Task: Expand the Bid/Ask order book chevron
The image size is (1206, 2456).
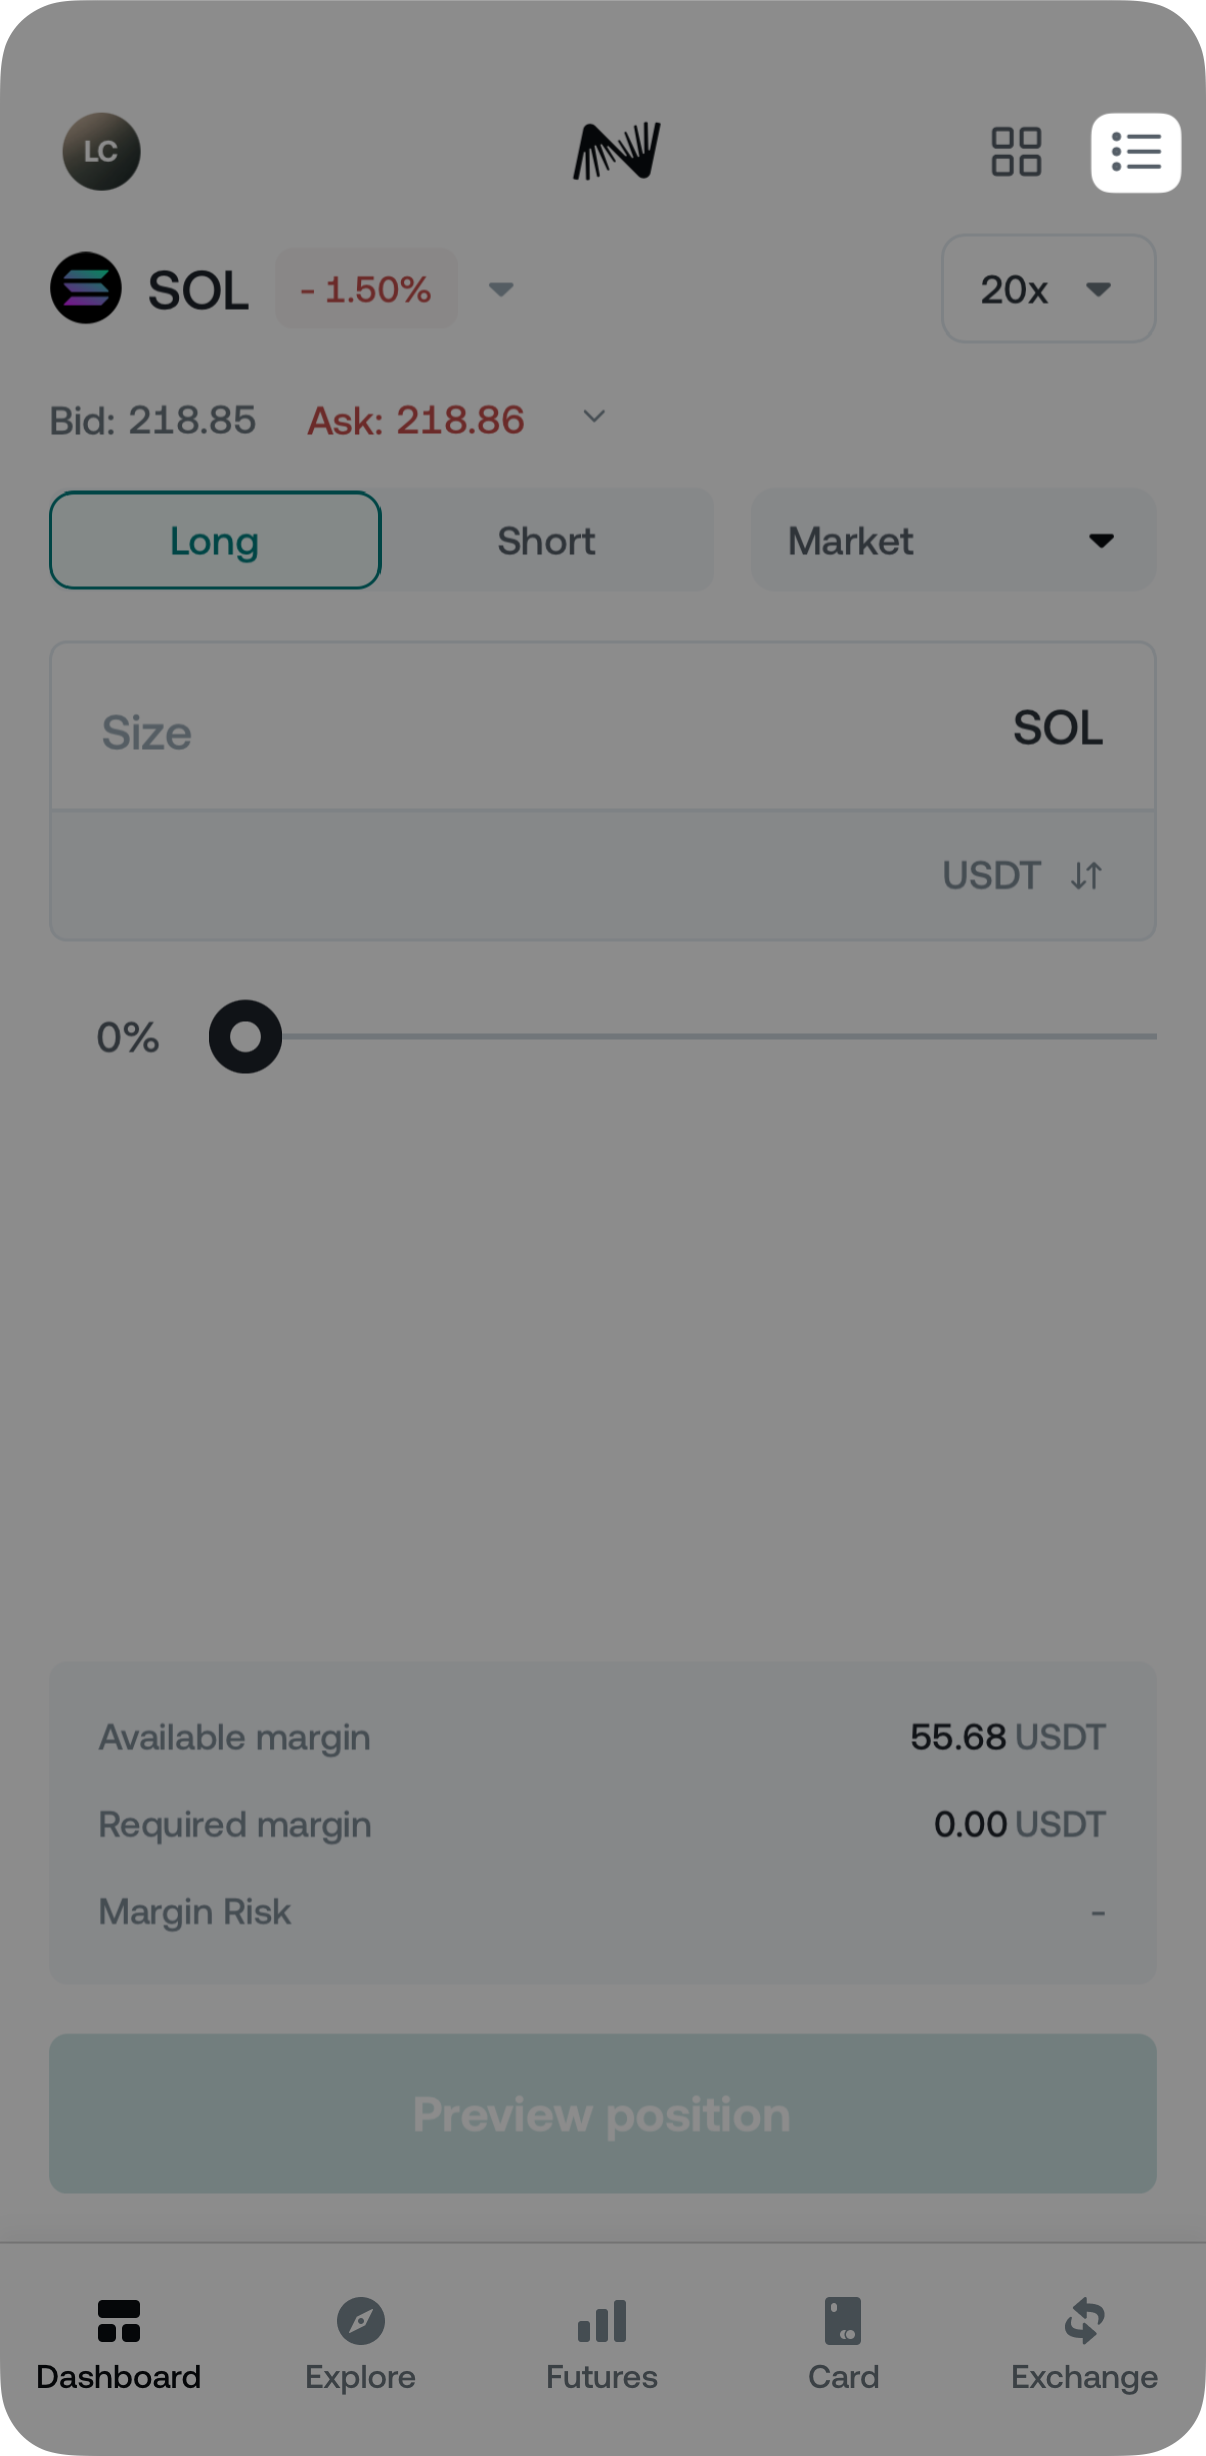Action: 594,417
